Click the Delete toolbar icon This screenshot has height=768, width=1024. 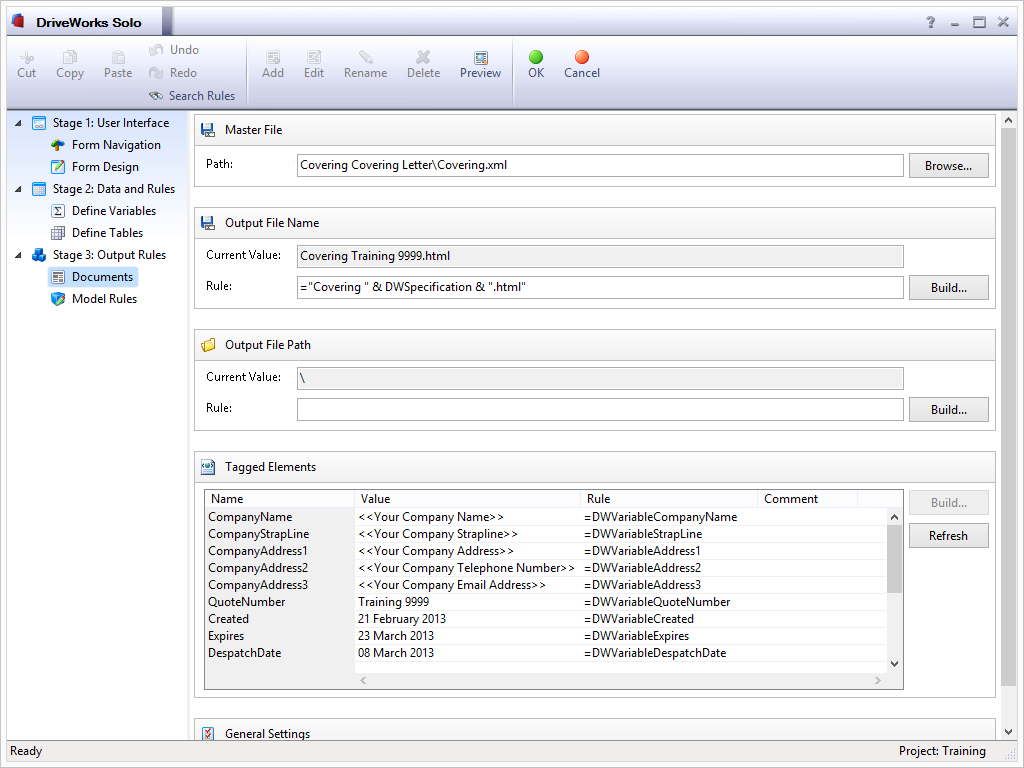423,57
